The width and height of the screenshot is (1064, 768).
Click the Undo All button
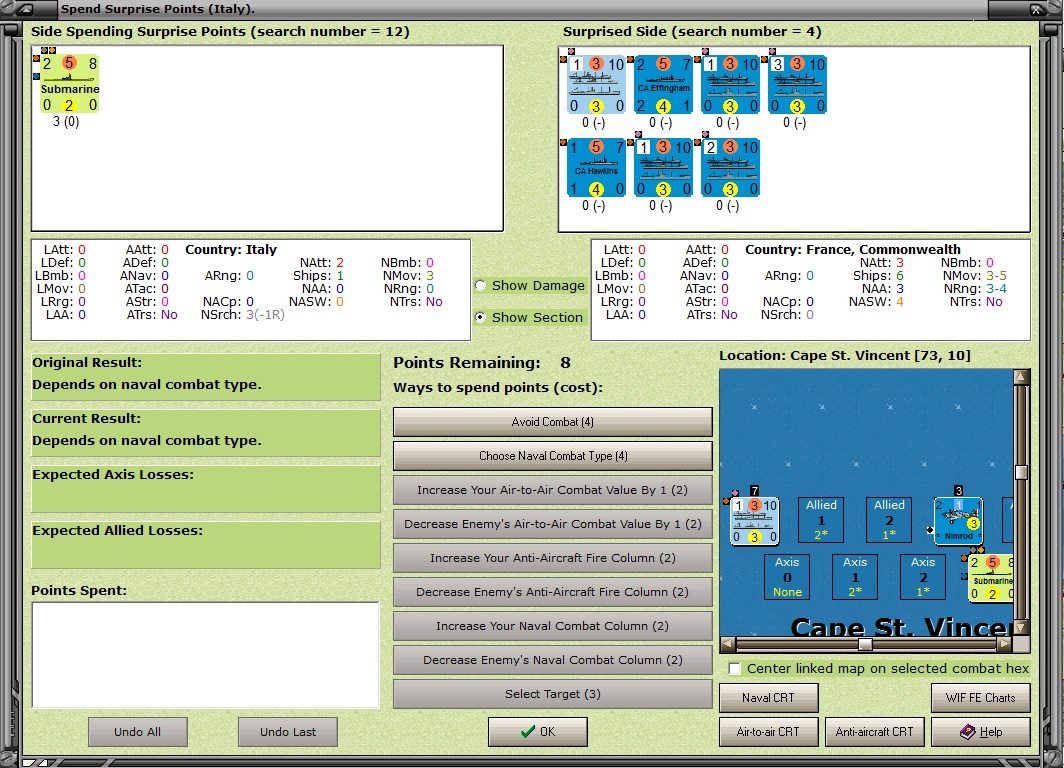click(x=138, y=732)
